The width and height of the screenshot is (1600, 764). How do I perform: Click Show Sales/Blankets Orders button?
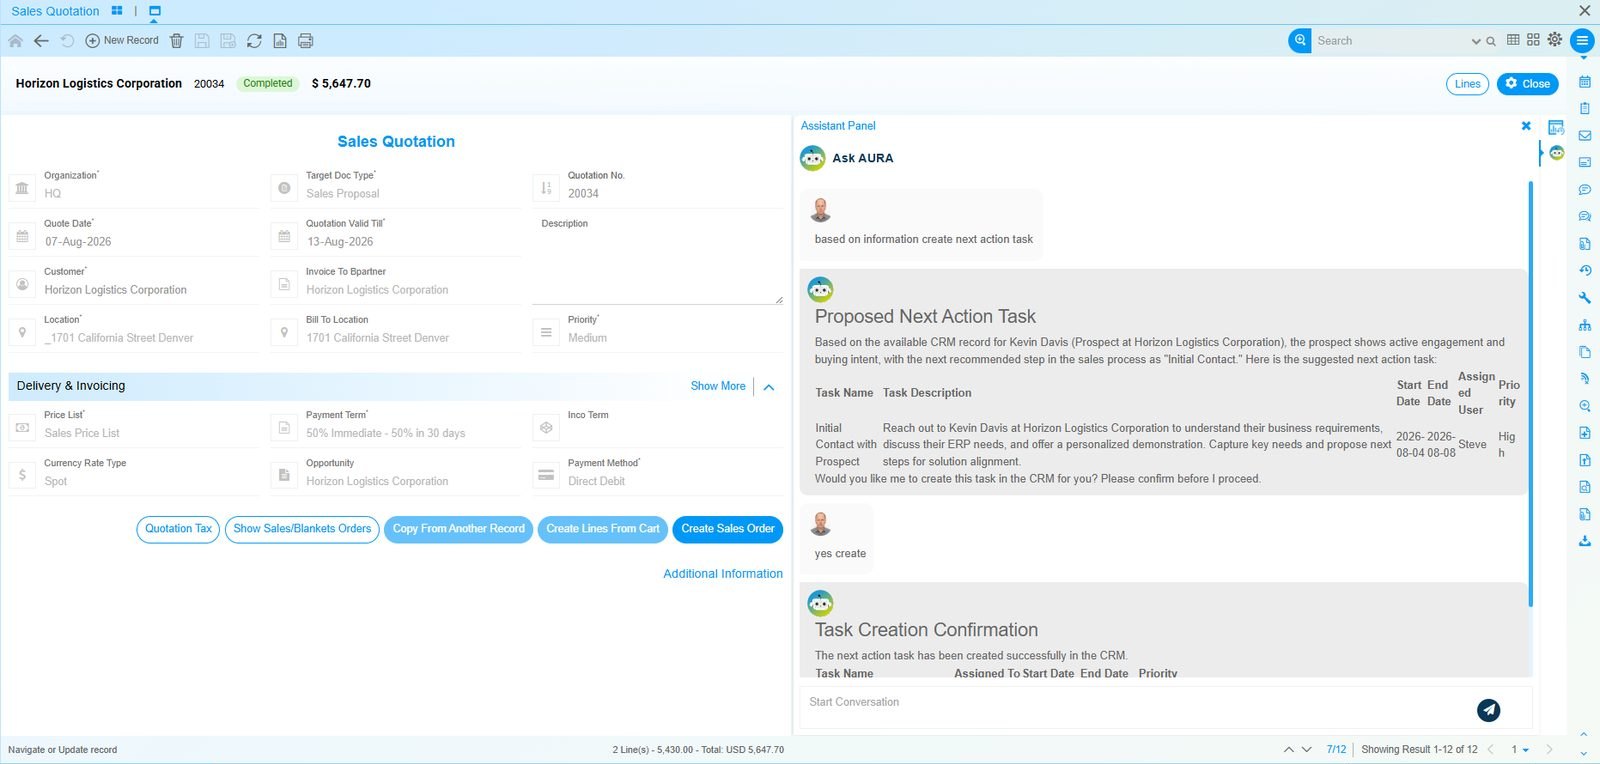302,529
